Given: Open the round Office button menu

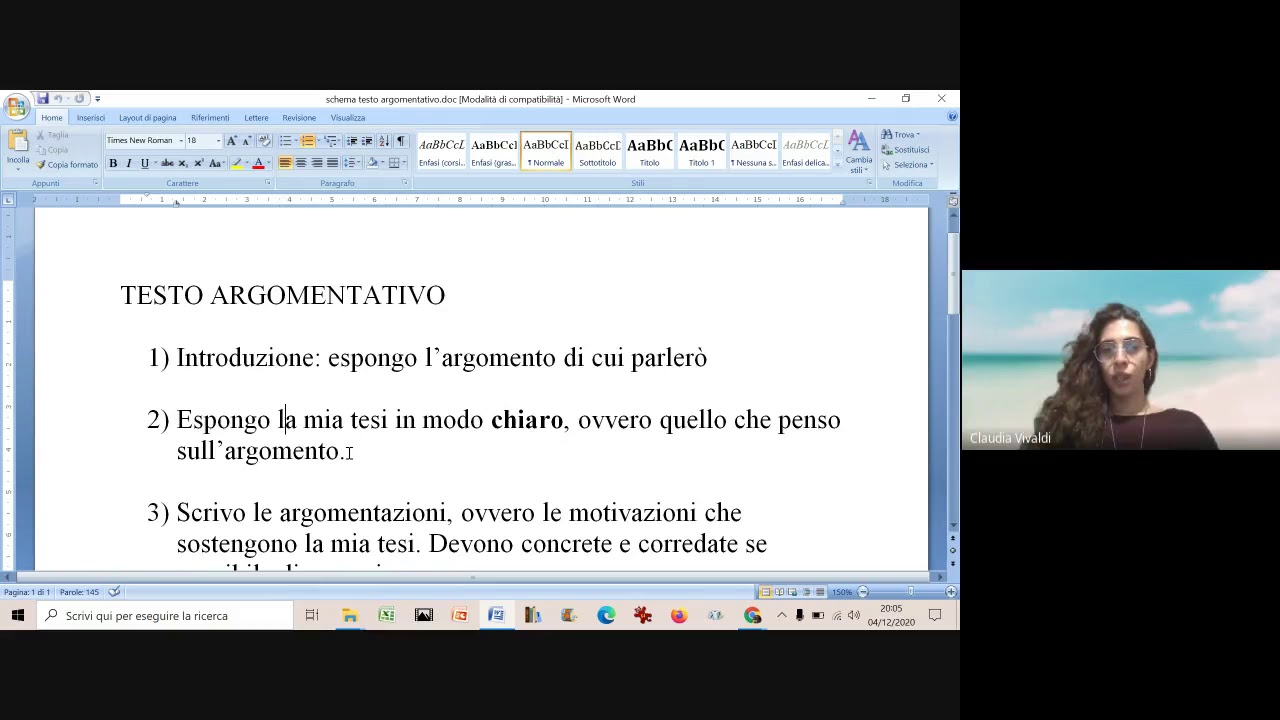Looking at the screenshot, I should pos(16,106).
